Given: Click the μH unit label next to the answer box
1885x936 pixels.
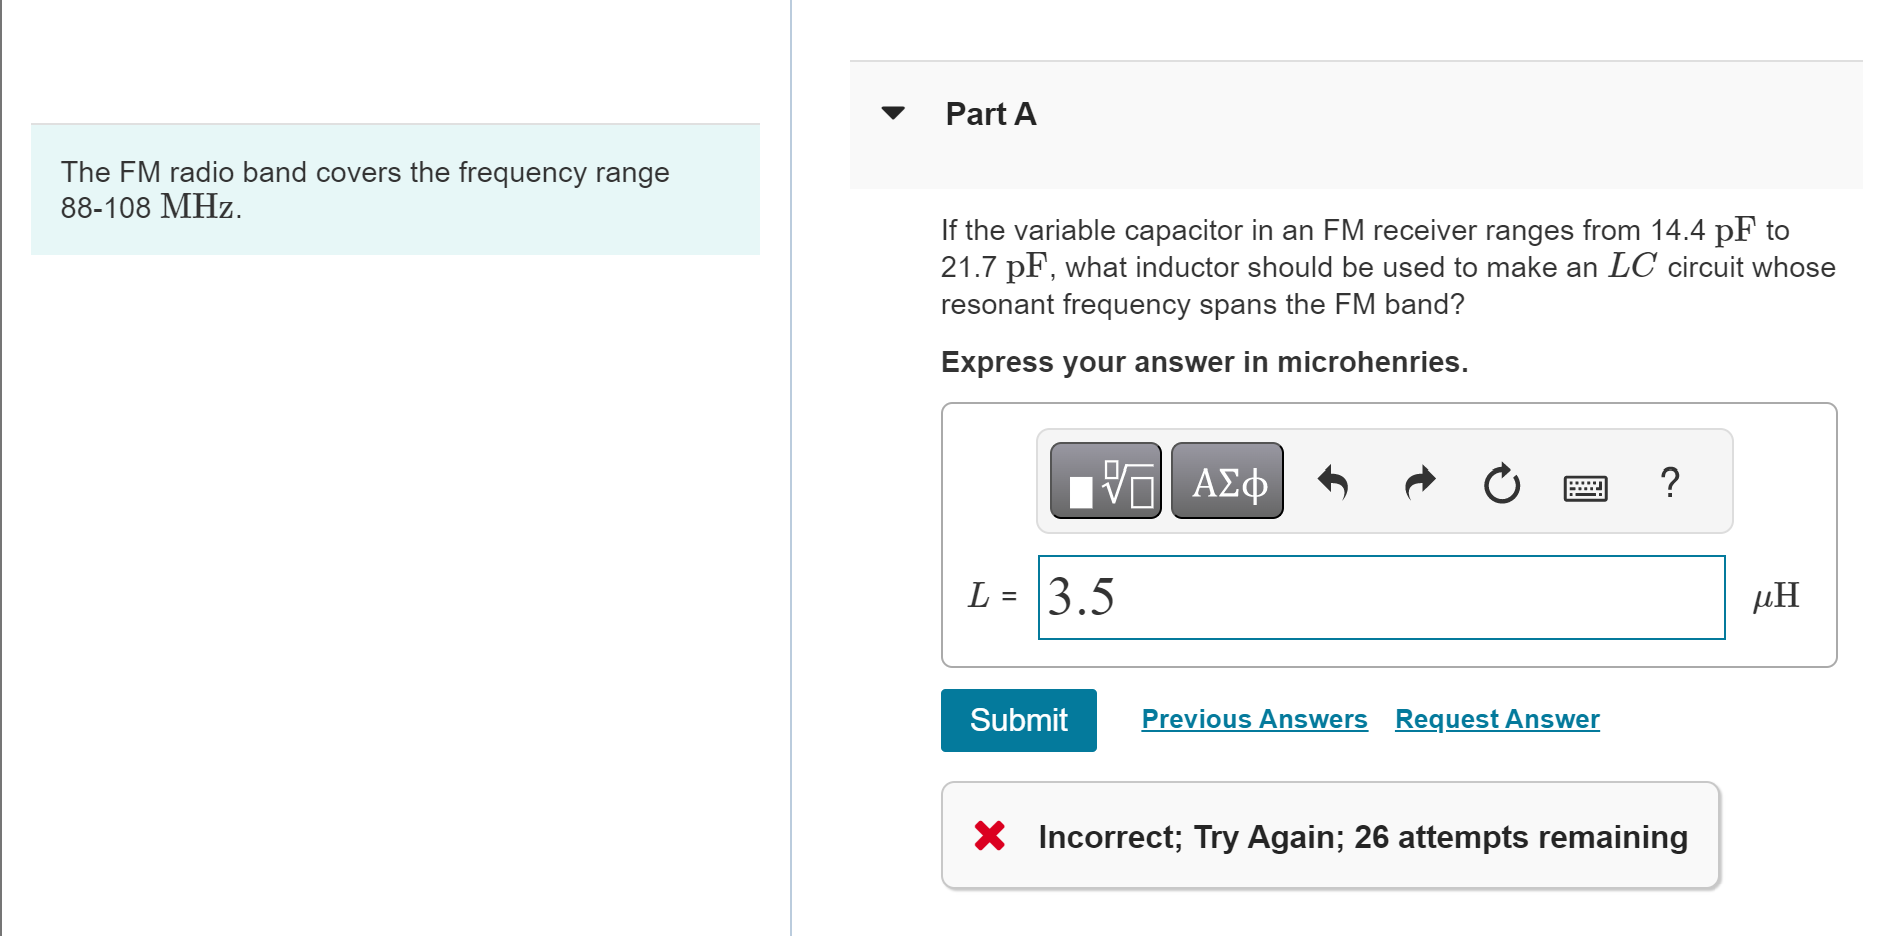Looking at the screenshot, I should coord(1777,596).
